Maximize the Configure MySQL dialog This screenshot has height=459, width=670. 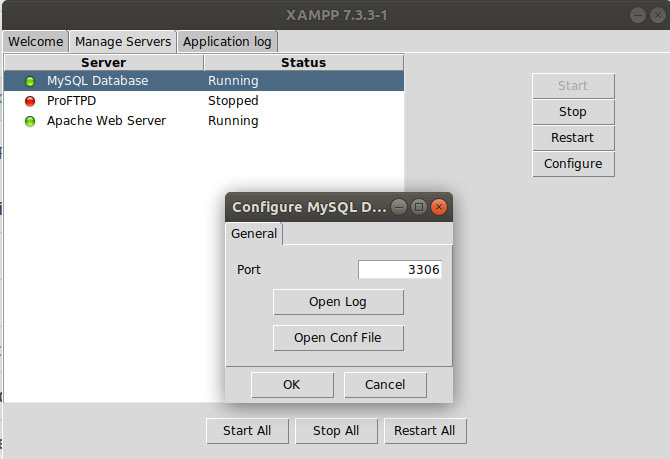[x=419, y=207]
